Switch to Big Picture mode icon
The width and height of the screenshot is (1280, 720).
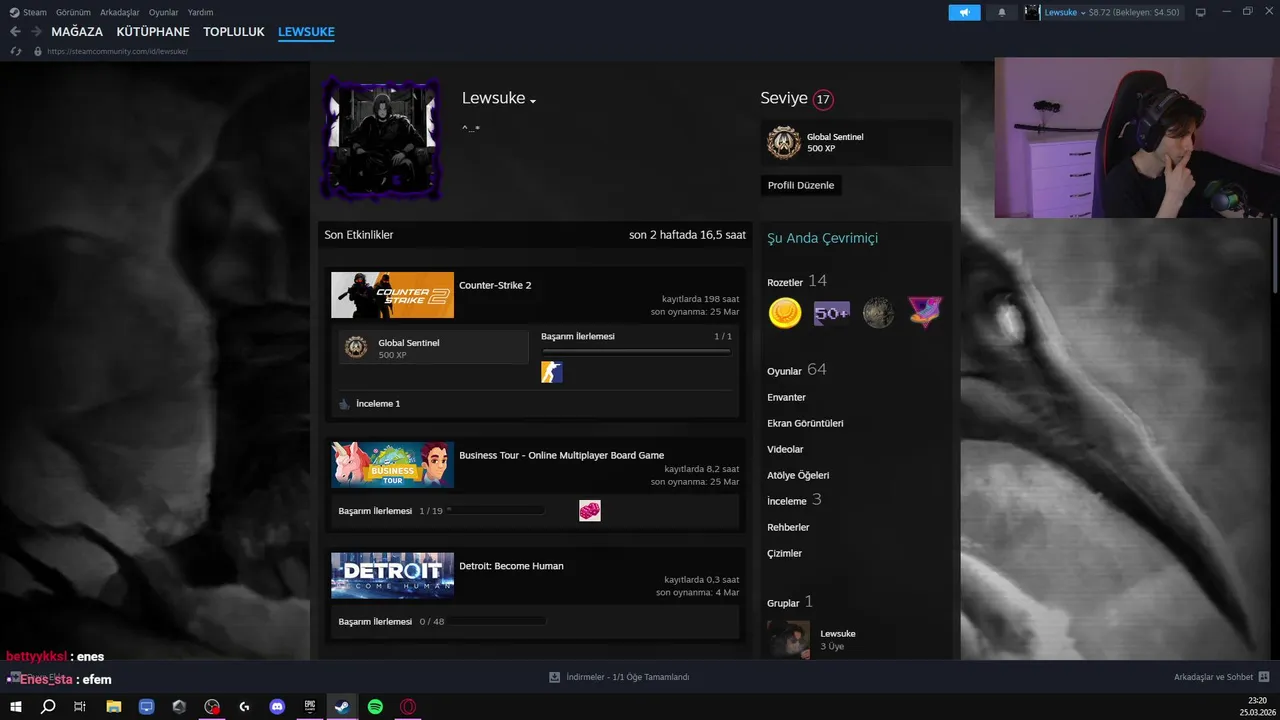point(1200,12)
